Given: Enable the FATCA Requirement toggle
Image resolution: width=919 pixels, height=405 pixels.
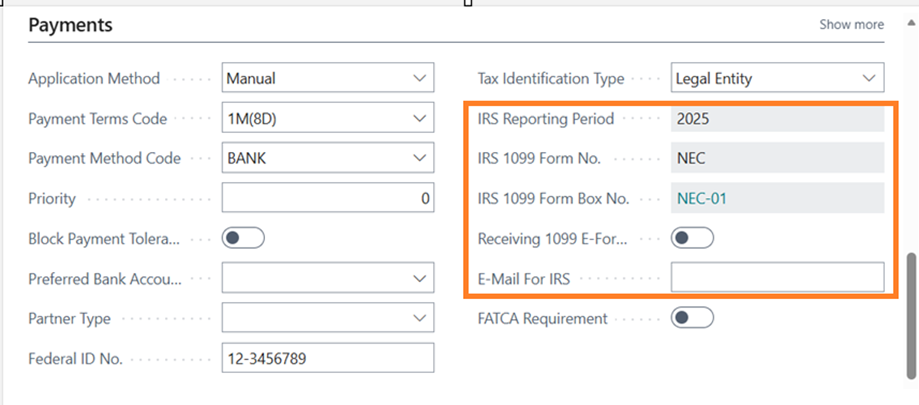Looking at the screenshot, I should [692, 318].
